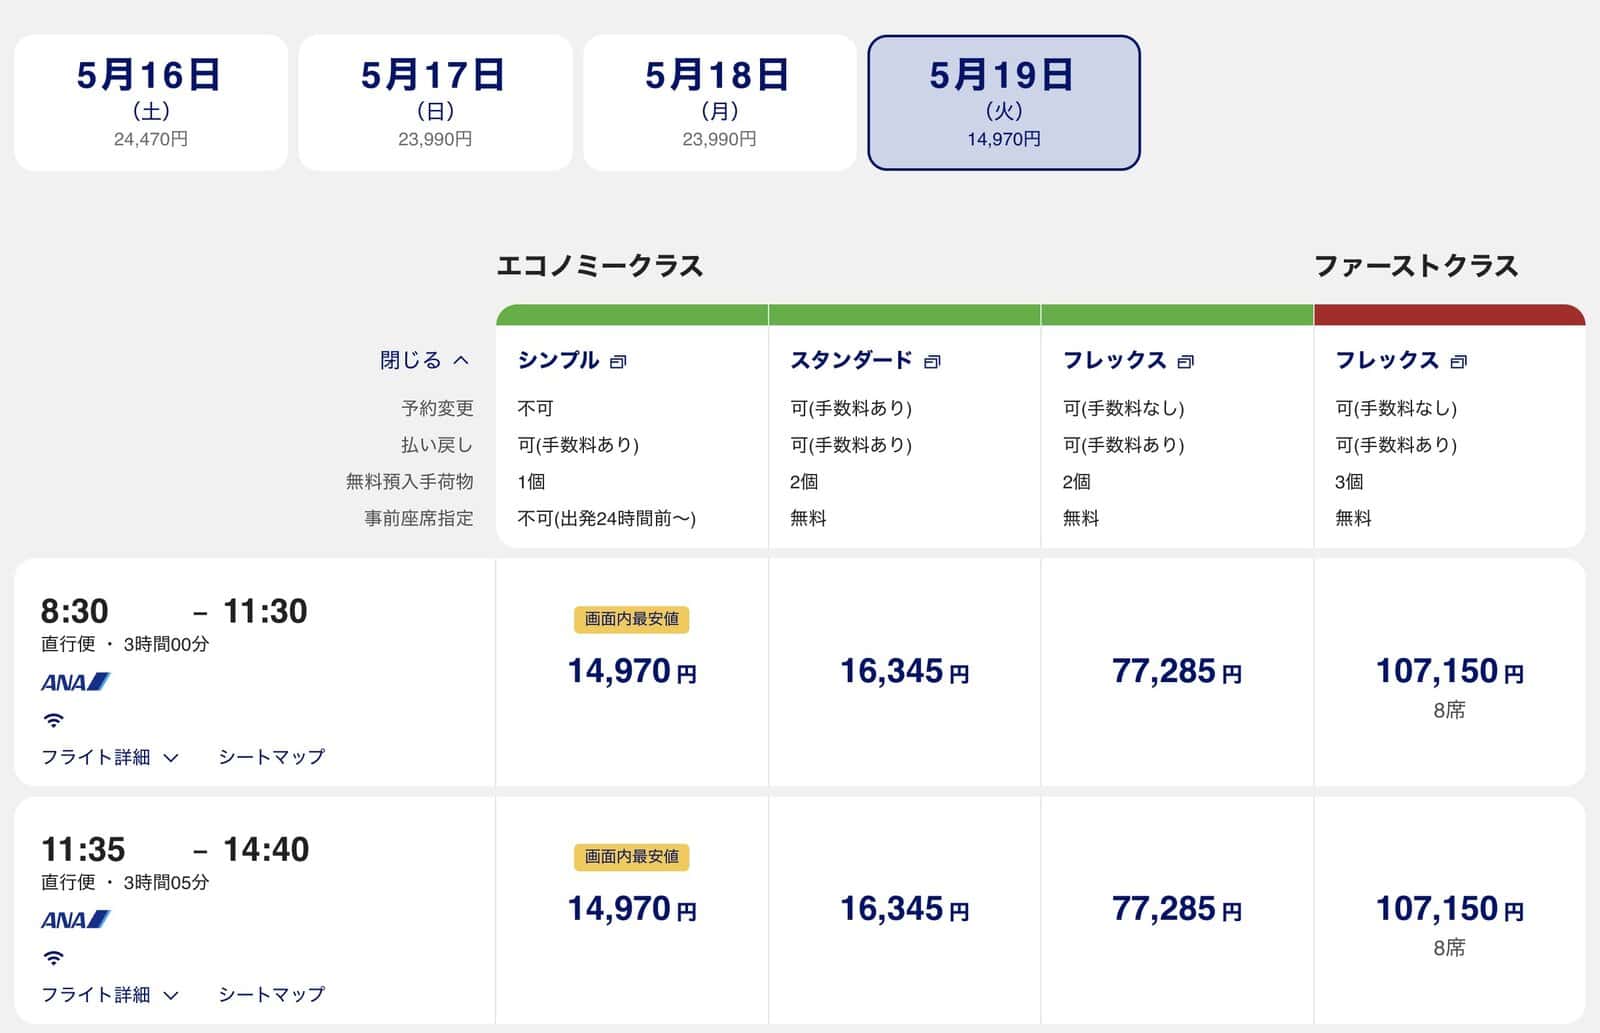Screen dimensions: 1600x1033
Task: Select the May 16 (Saturday) date tab
Action: 151,103
